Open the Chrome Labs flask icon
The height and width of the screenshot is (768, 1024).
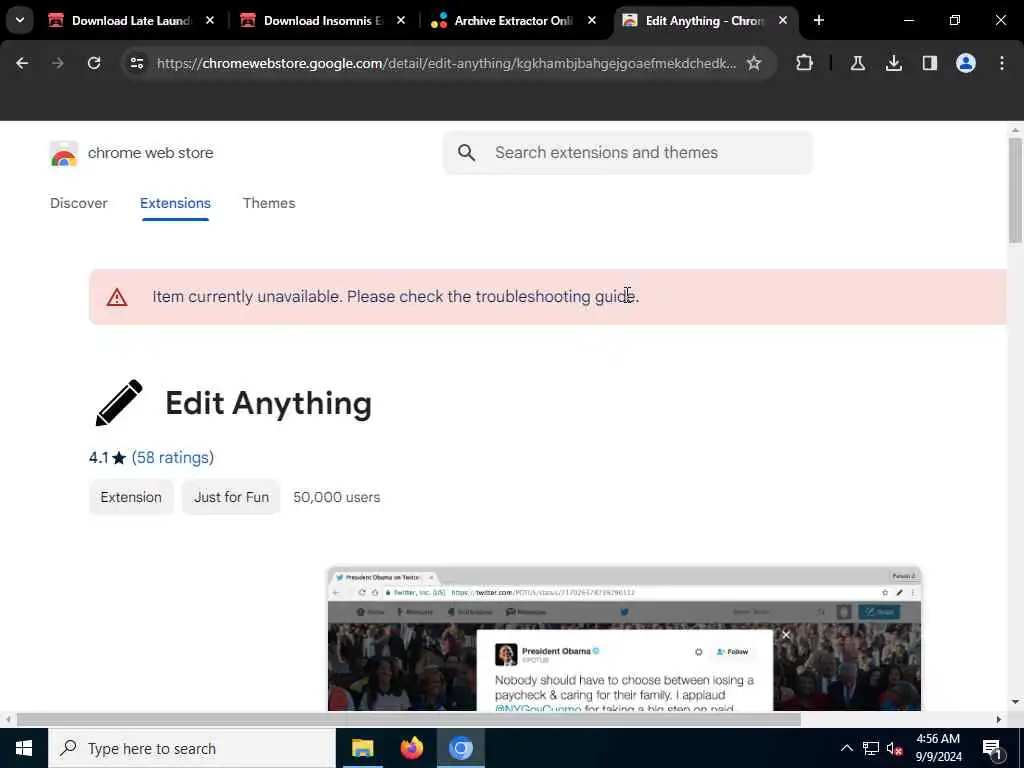(857, 63)
